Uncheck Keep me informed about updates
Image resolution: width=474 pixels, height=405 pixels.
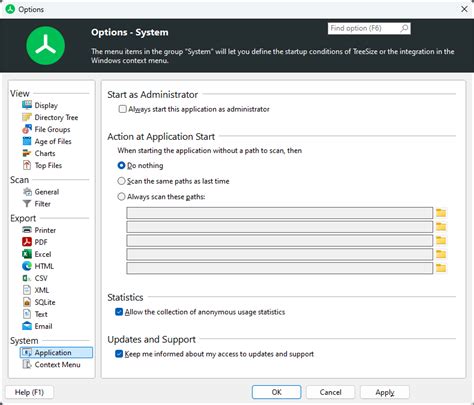119,354
